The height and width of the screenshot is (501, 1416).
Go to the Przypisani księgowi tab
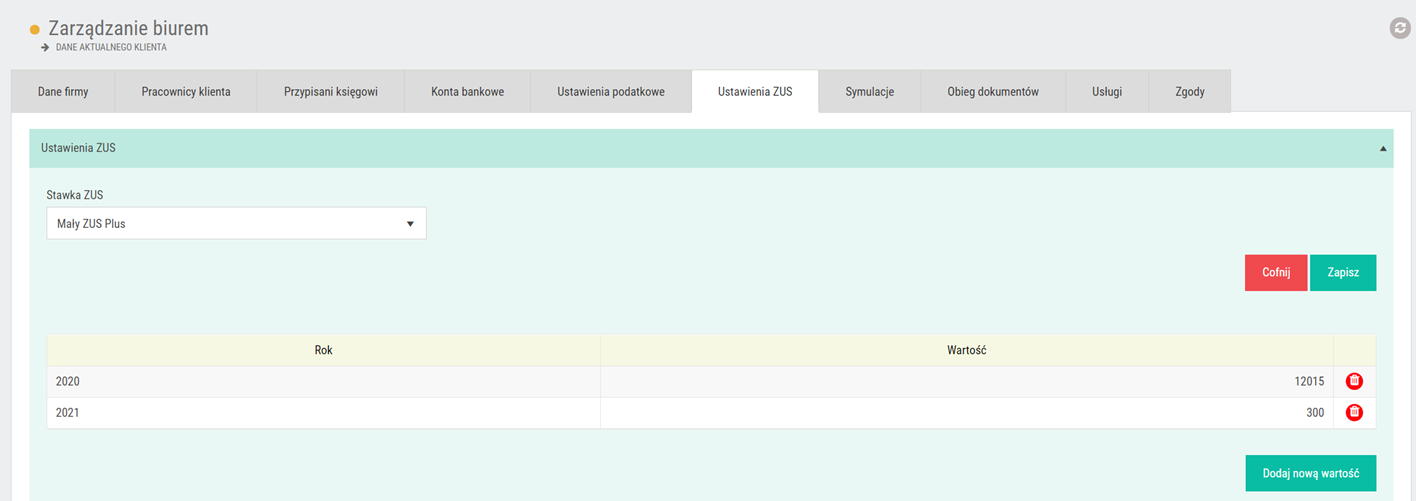coord(331,91)
